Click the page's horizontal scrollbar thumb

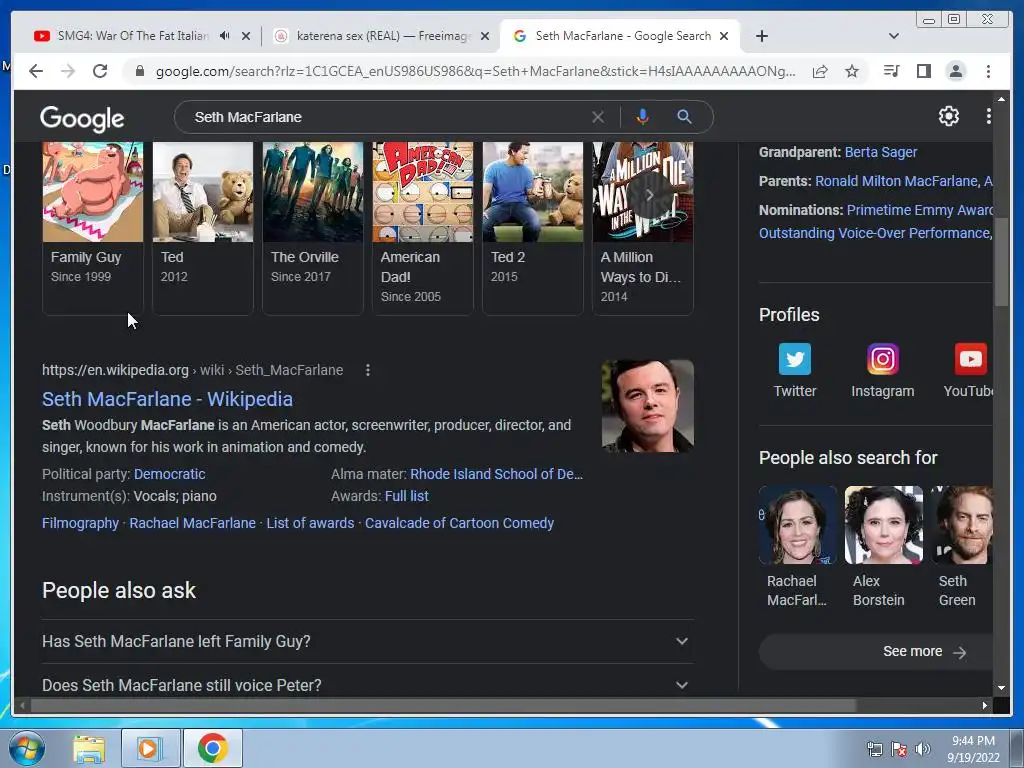(x=443, y=705)
